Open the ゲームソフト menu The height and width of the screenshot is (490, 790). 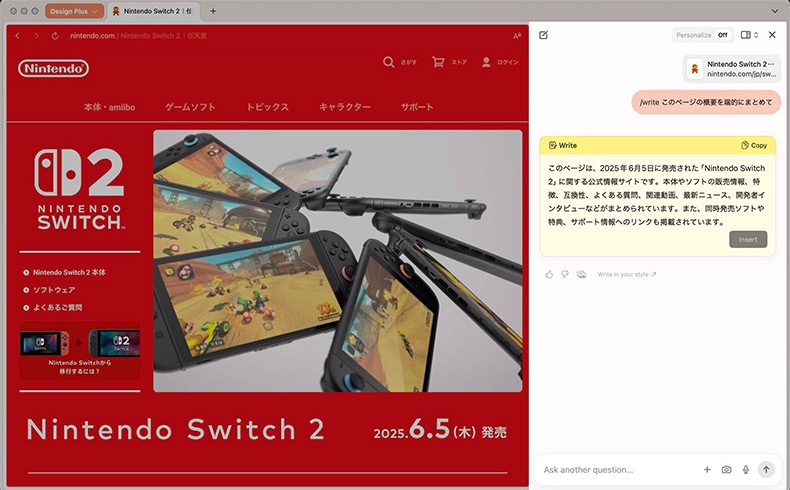coord(190,107)
